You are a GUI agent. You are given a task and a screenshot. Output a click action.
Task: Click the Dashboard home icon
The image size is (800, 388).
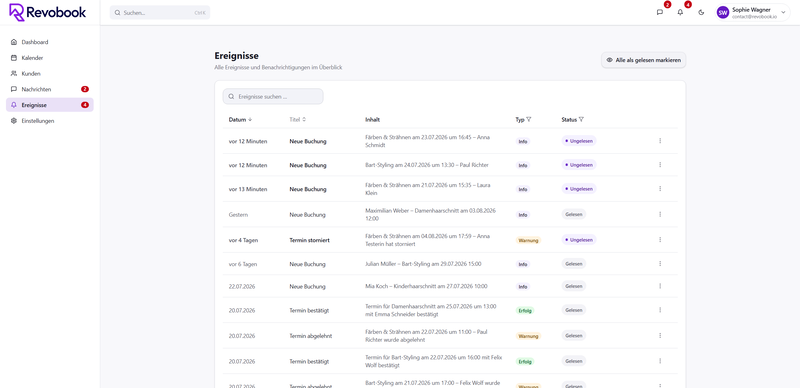[14, 42]
